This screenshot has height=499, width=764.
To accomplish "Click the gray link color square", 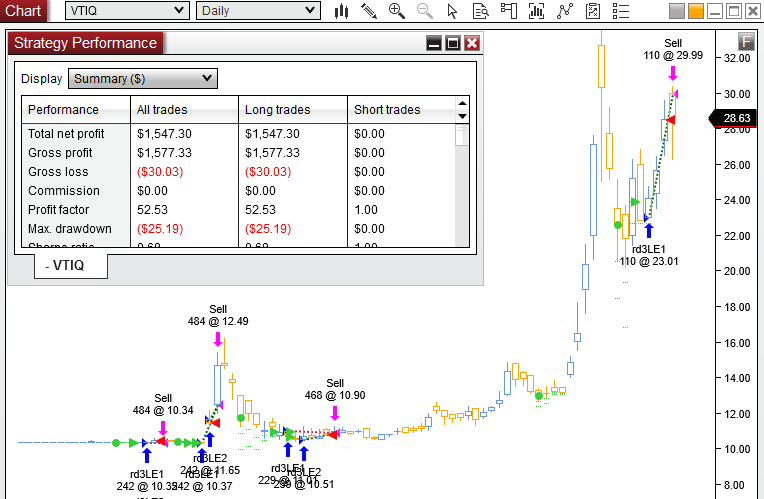I will 677,11.
